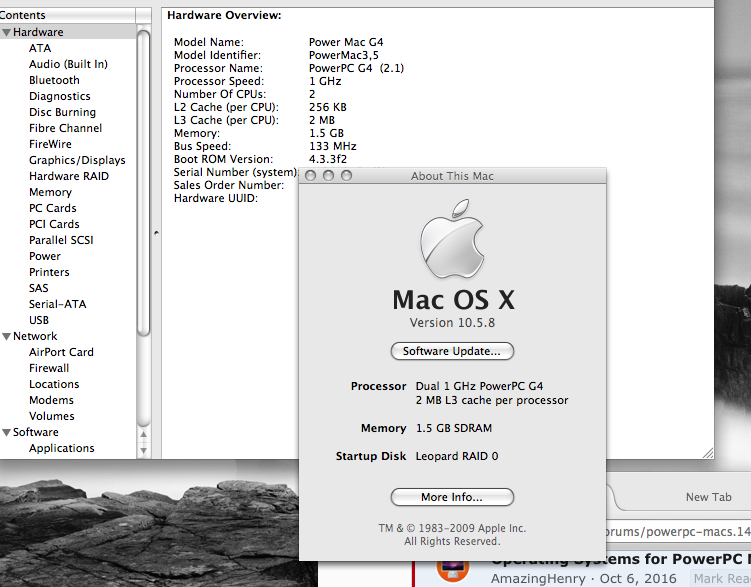Open the Bluetooth hardware entry
751x587 pixels.
coord(54,80)
